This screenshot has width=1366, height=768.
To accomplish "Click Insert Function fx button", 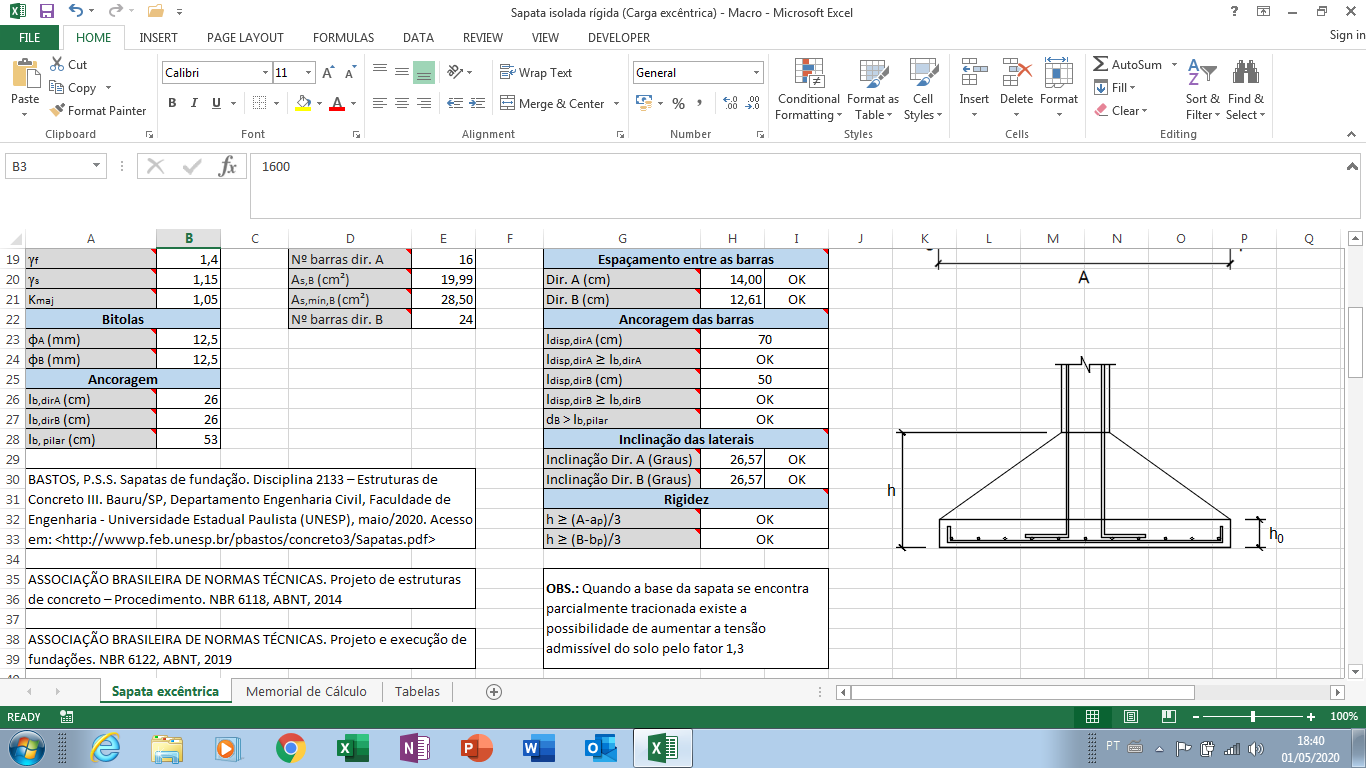I will click(229, 167).
